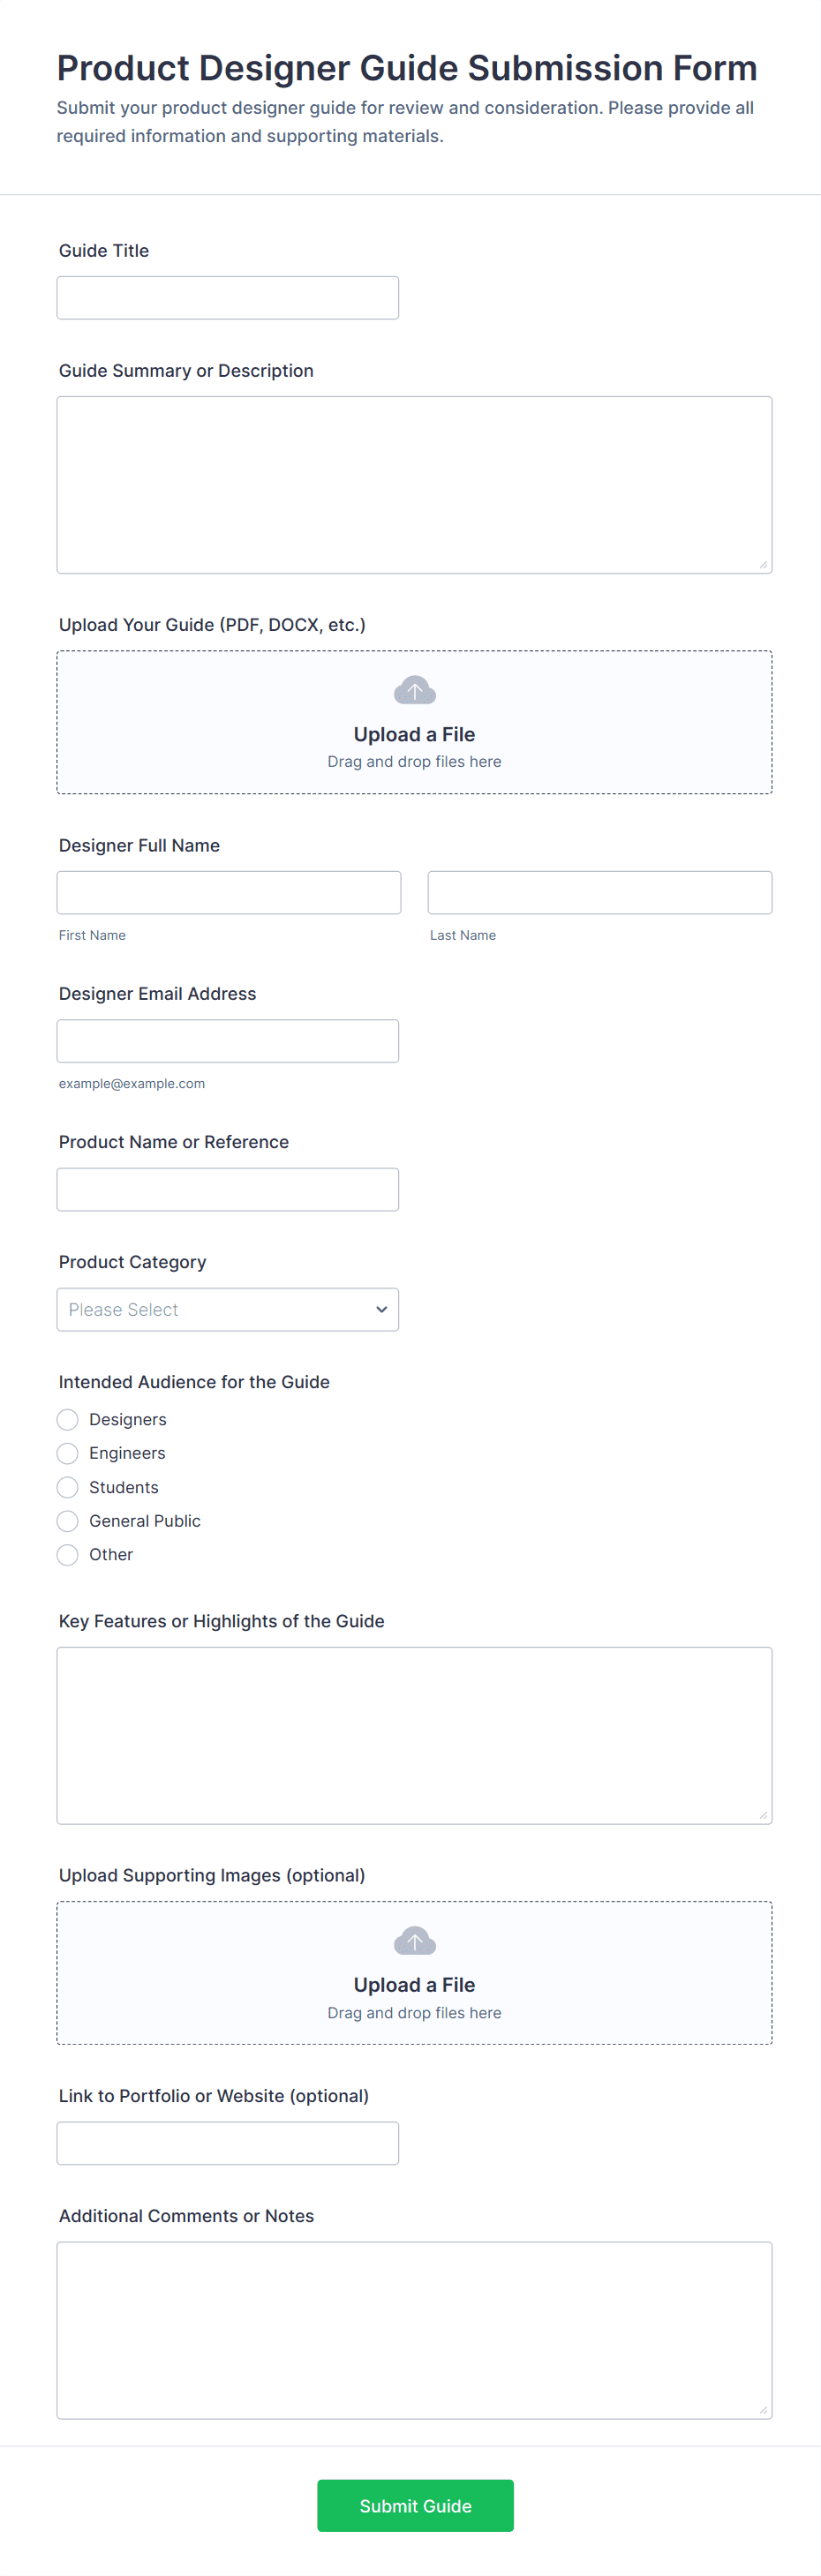
Task: Focus the Guide Summary or Description textarea
Action: 414,485
